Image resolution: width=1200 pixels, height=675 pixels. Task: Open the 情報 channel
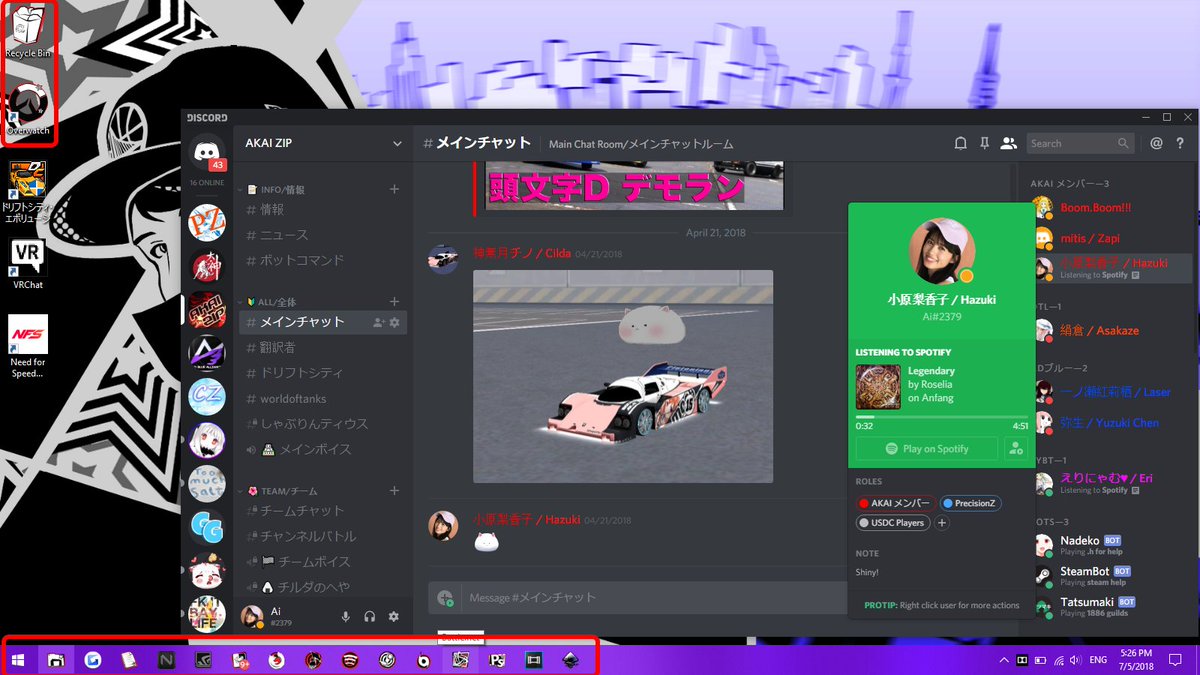[323, 210]
